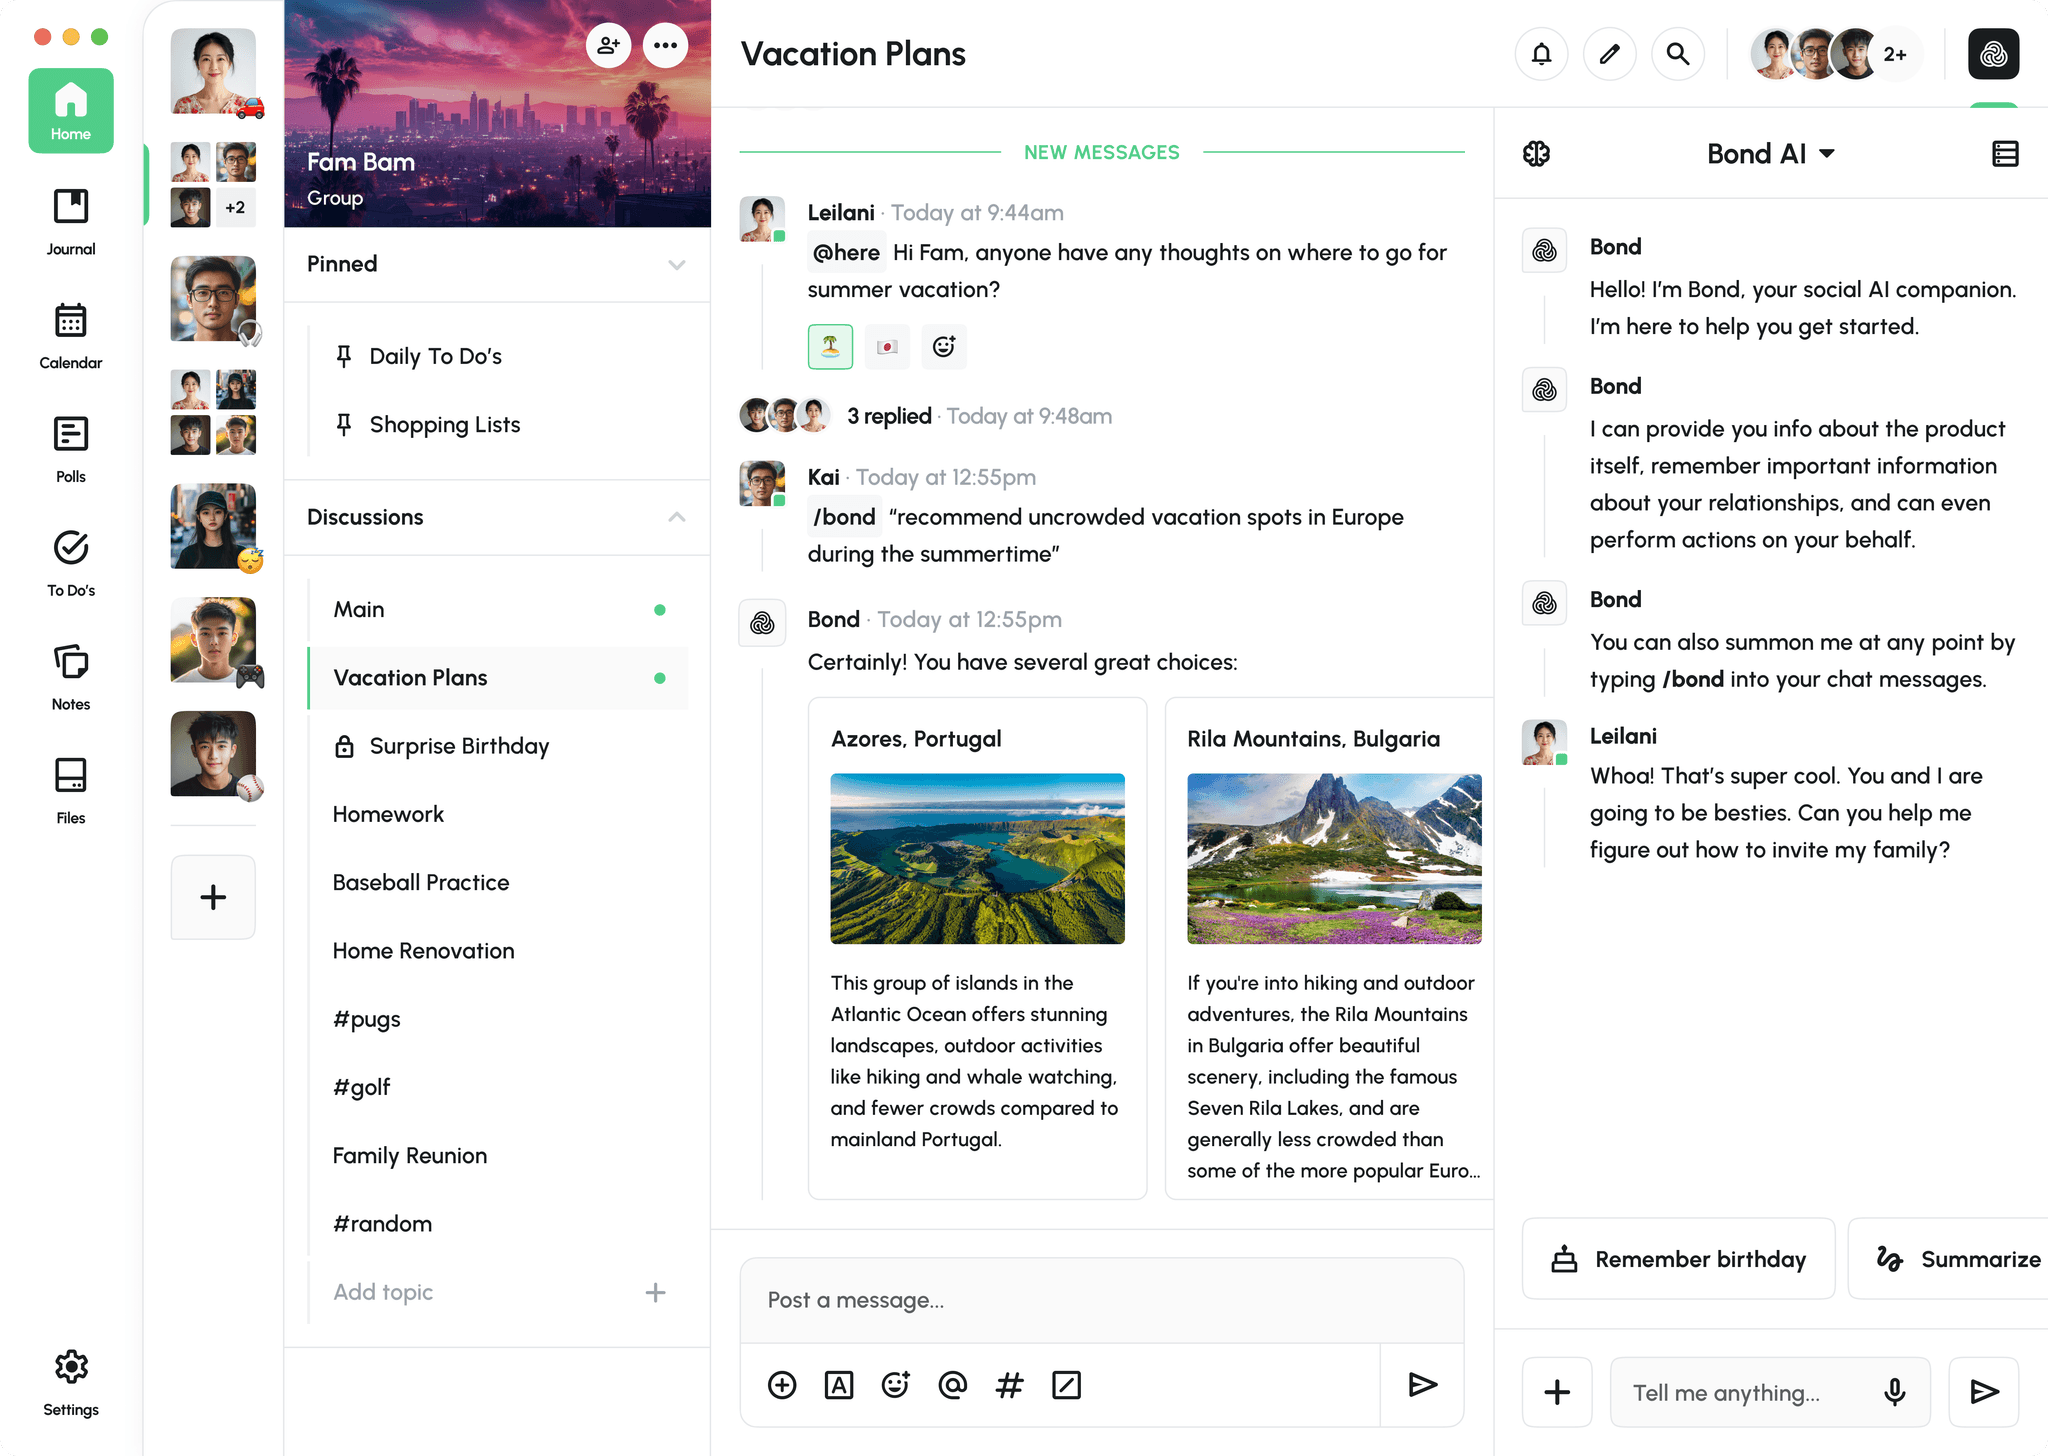
Task: Select the Vacation Plans discussion
Action: [498, 678]
